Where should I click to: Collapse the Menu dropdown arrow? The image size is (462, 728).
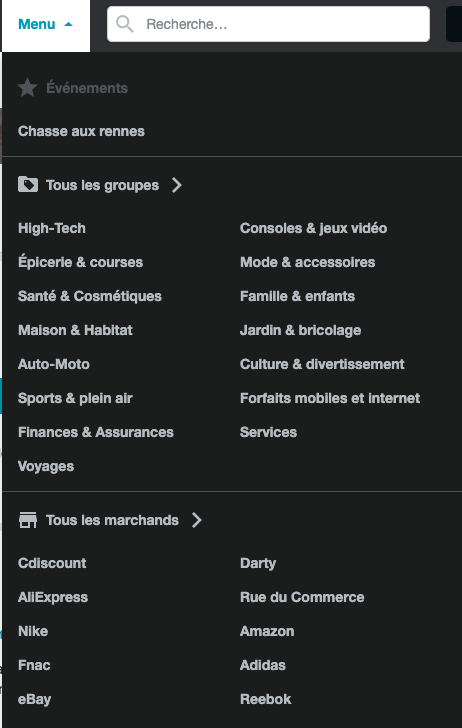(68, 24)
